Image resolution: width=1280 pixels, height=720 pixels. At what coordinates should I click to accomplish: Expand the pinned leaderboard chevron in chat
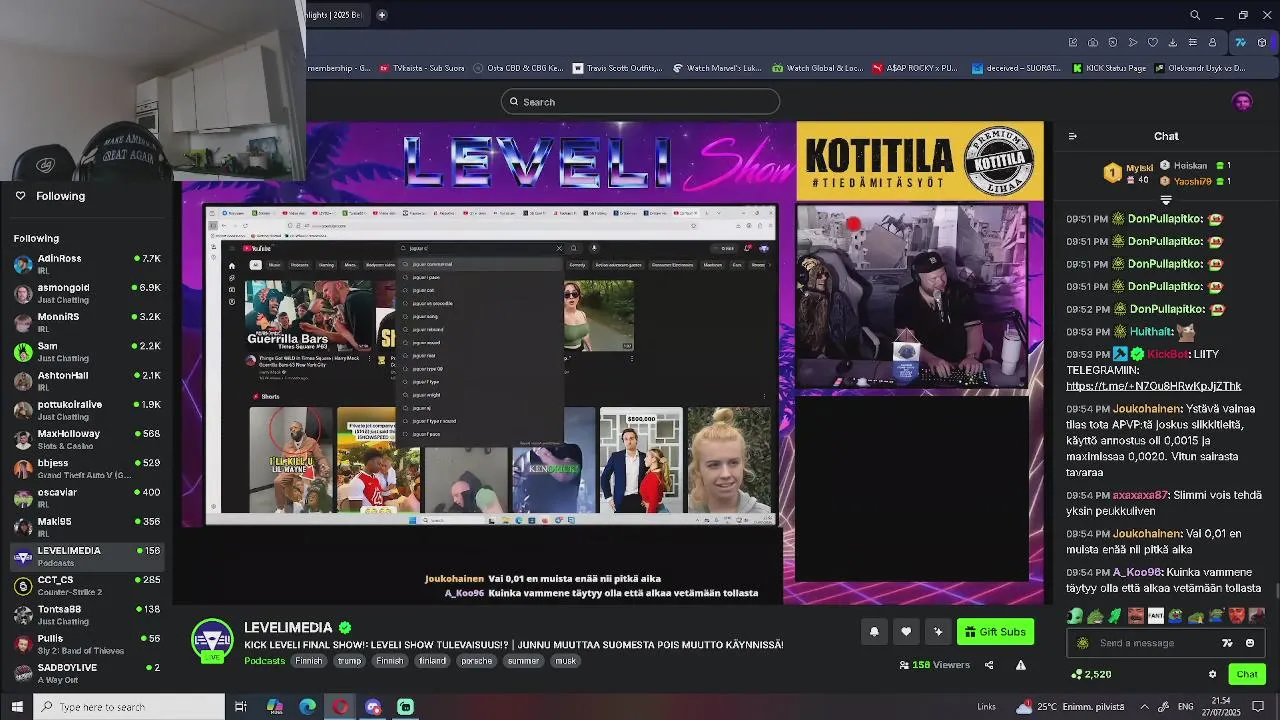point(1166,200)
